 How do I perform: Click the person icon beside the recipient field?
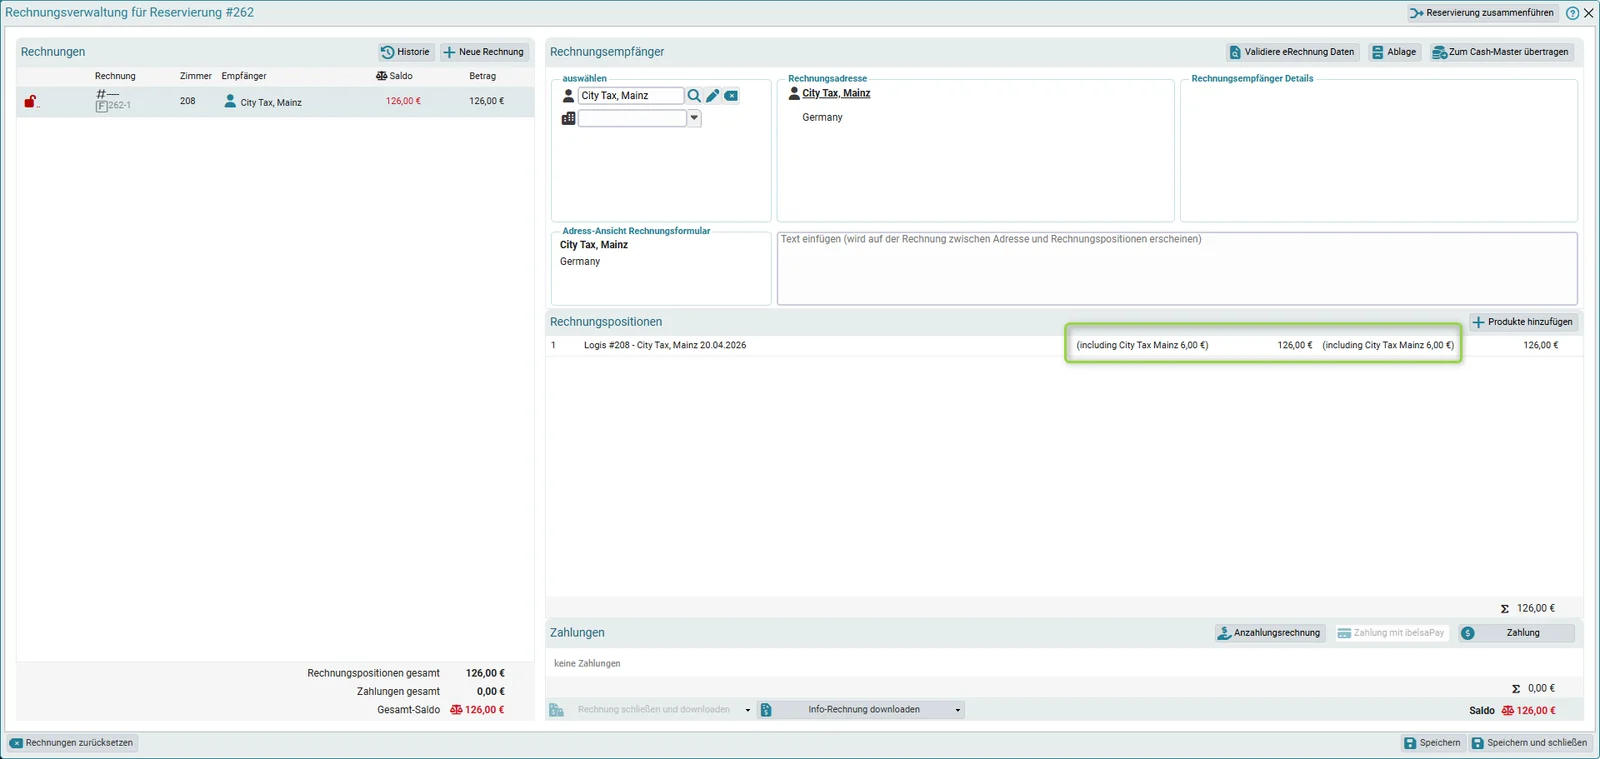point(568,96)
